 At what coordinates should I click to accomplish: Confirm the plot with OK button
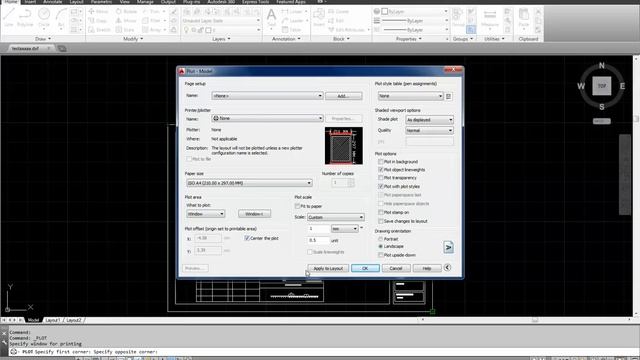click(365, 269)
